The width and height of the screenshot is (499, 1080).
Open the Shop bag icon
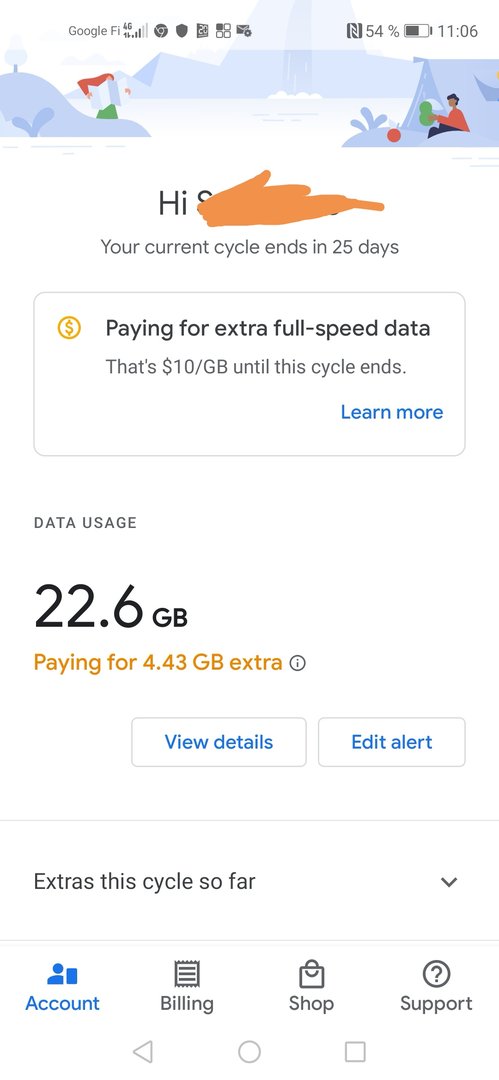pos(312,974)
